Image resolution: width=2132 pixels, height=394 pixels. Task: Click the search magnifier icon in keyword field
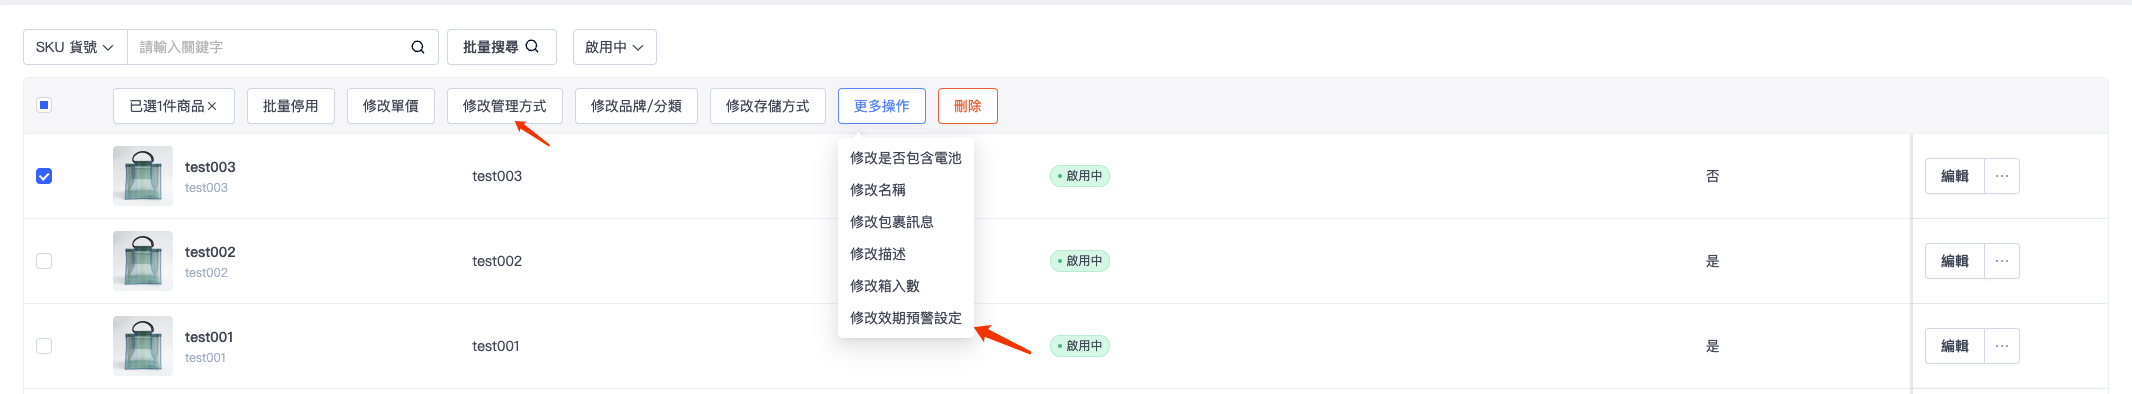(x=418, y=47)
